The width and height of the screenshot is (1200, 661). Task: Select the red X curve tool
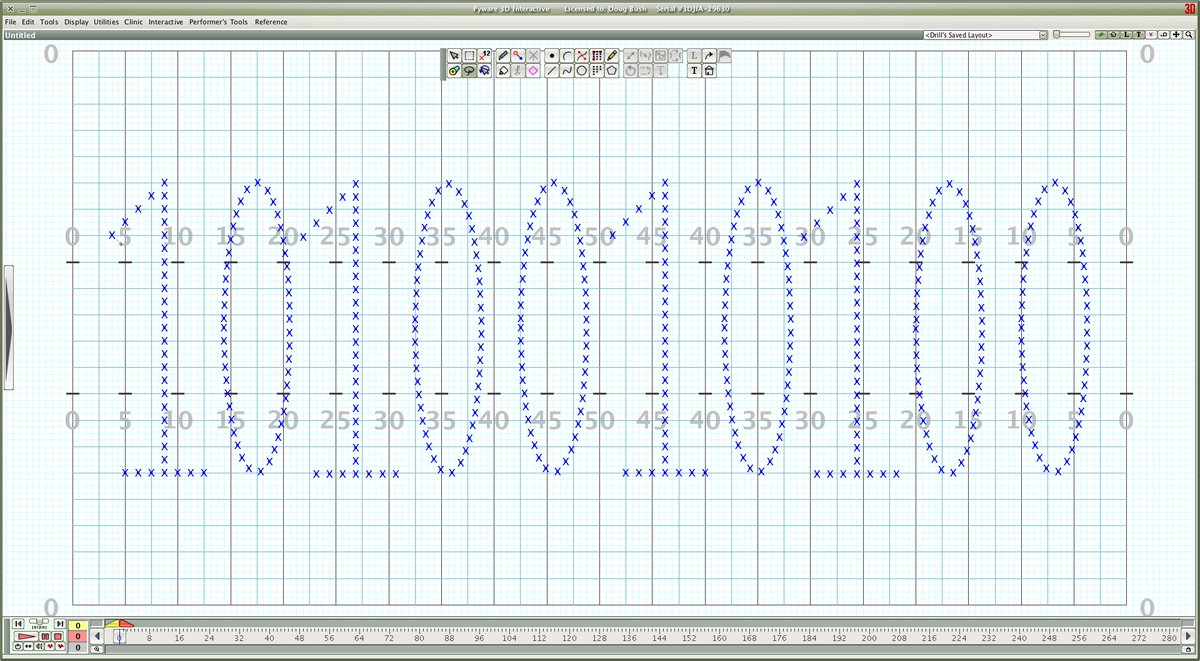(581, 56)
